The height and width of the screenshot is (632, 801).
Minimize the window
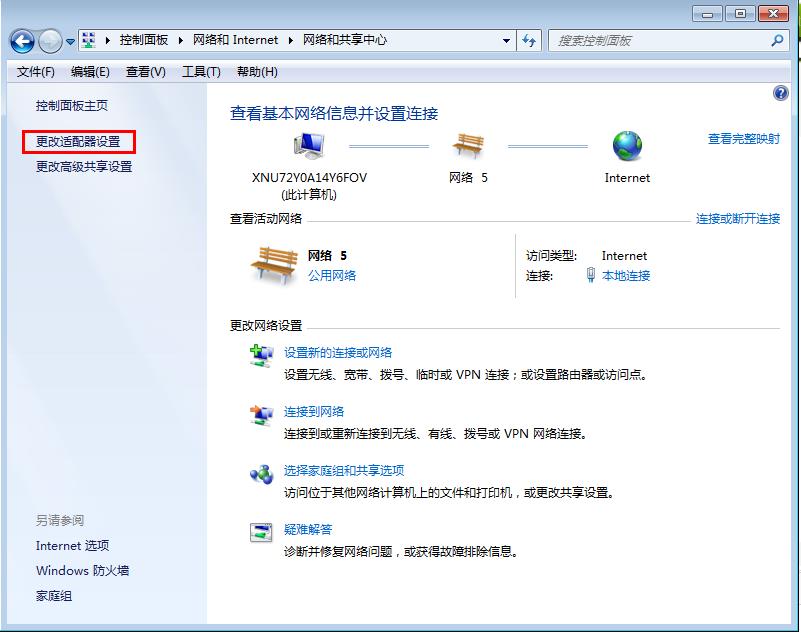[x=707, y=14]
